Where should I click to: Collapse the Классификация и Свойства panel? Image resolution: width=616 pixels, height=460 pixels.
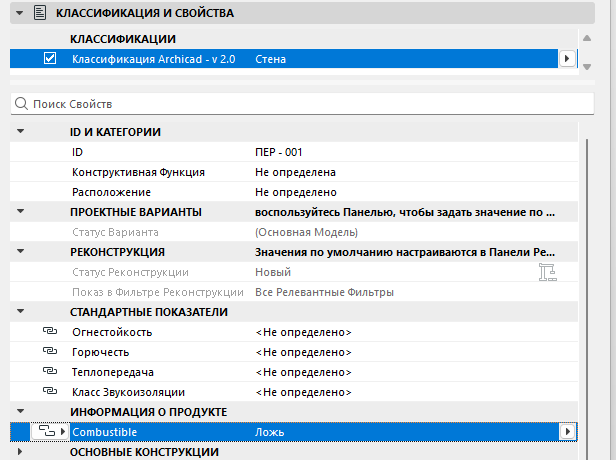point(19,13)
